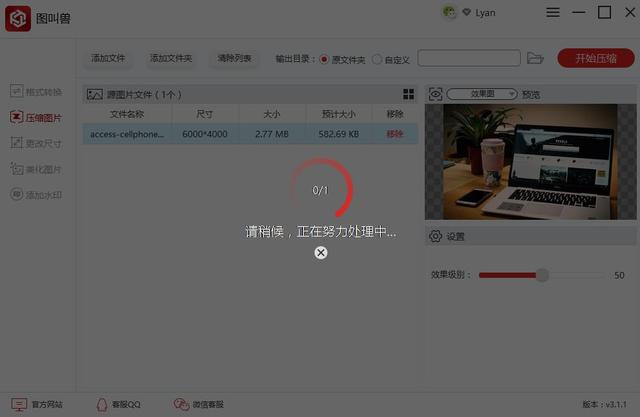
Task: Click the 清除列表 clear list button
Action: (x=234, y=58)
